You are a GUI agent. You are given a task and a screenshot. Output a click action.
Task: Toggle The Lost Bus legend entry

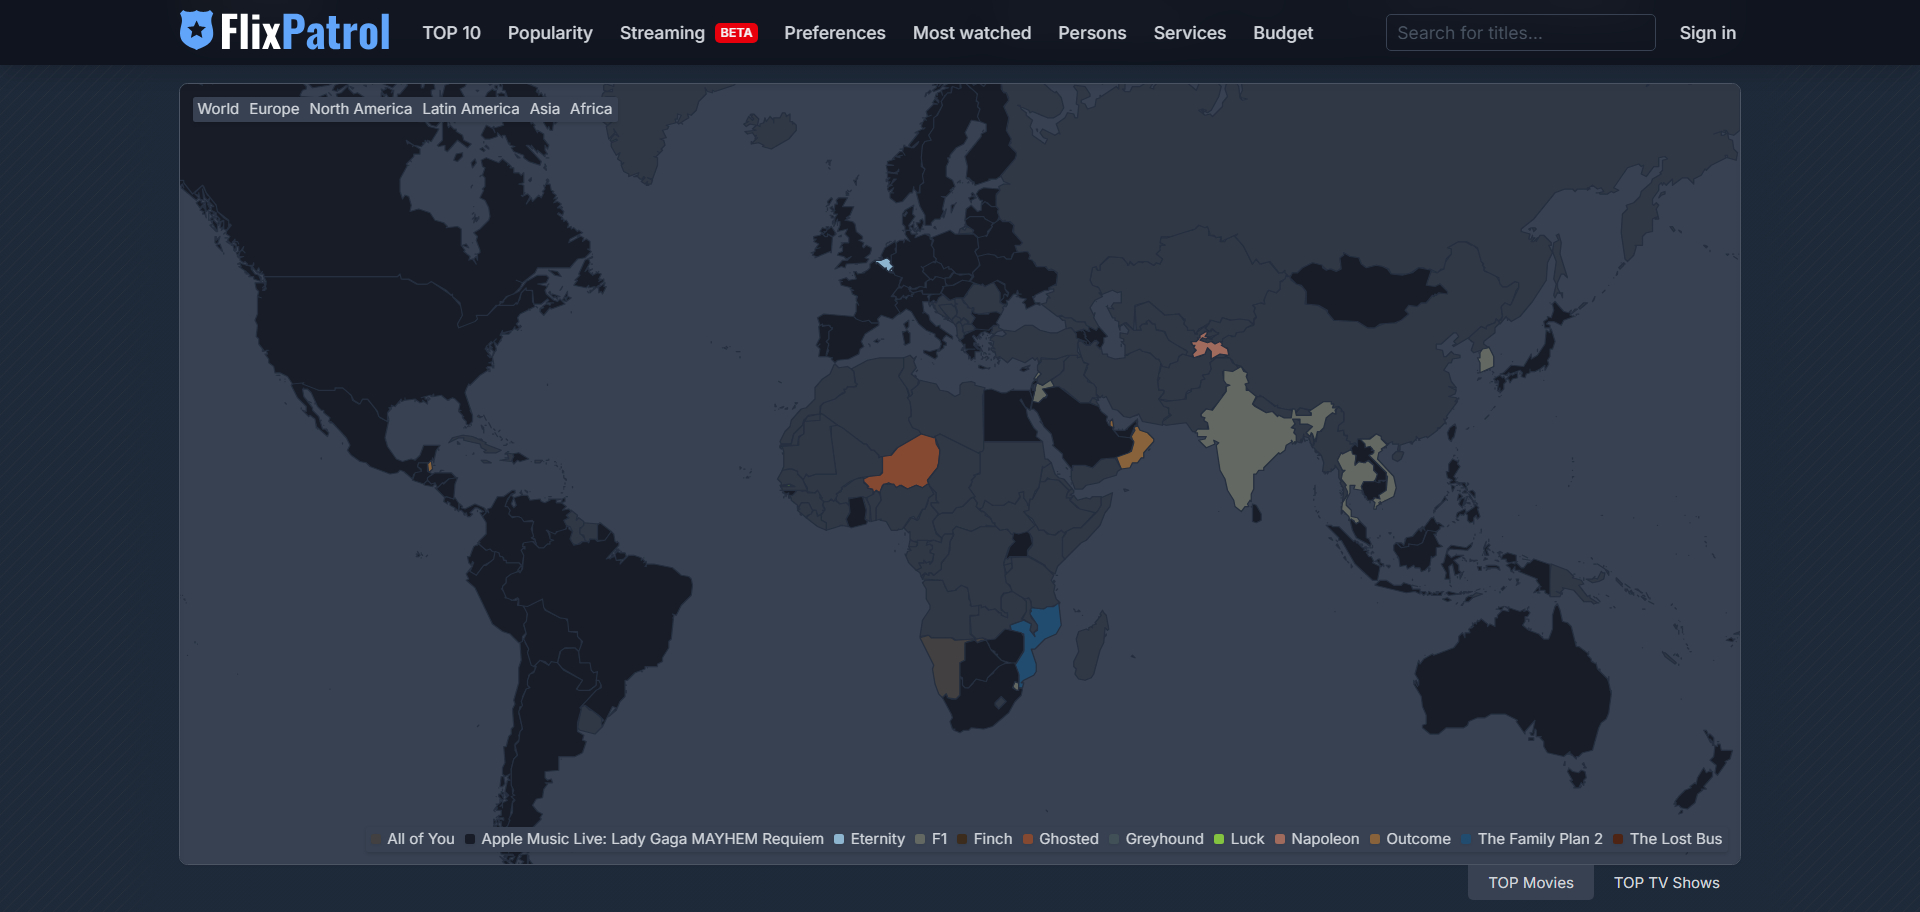(x=1668, y=839)
